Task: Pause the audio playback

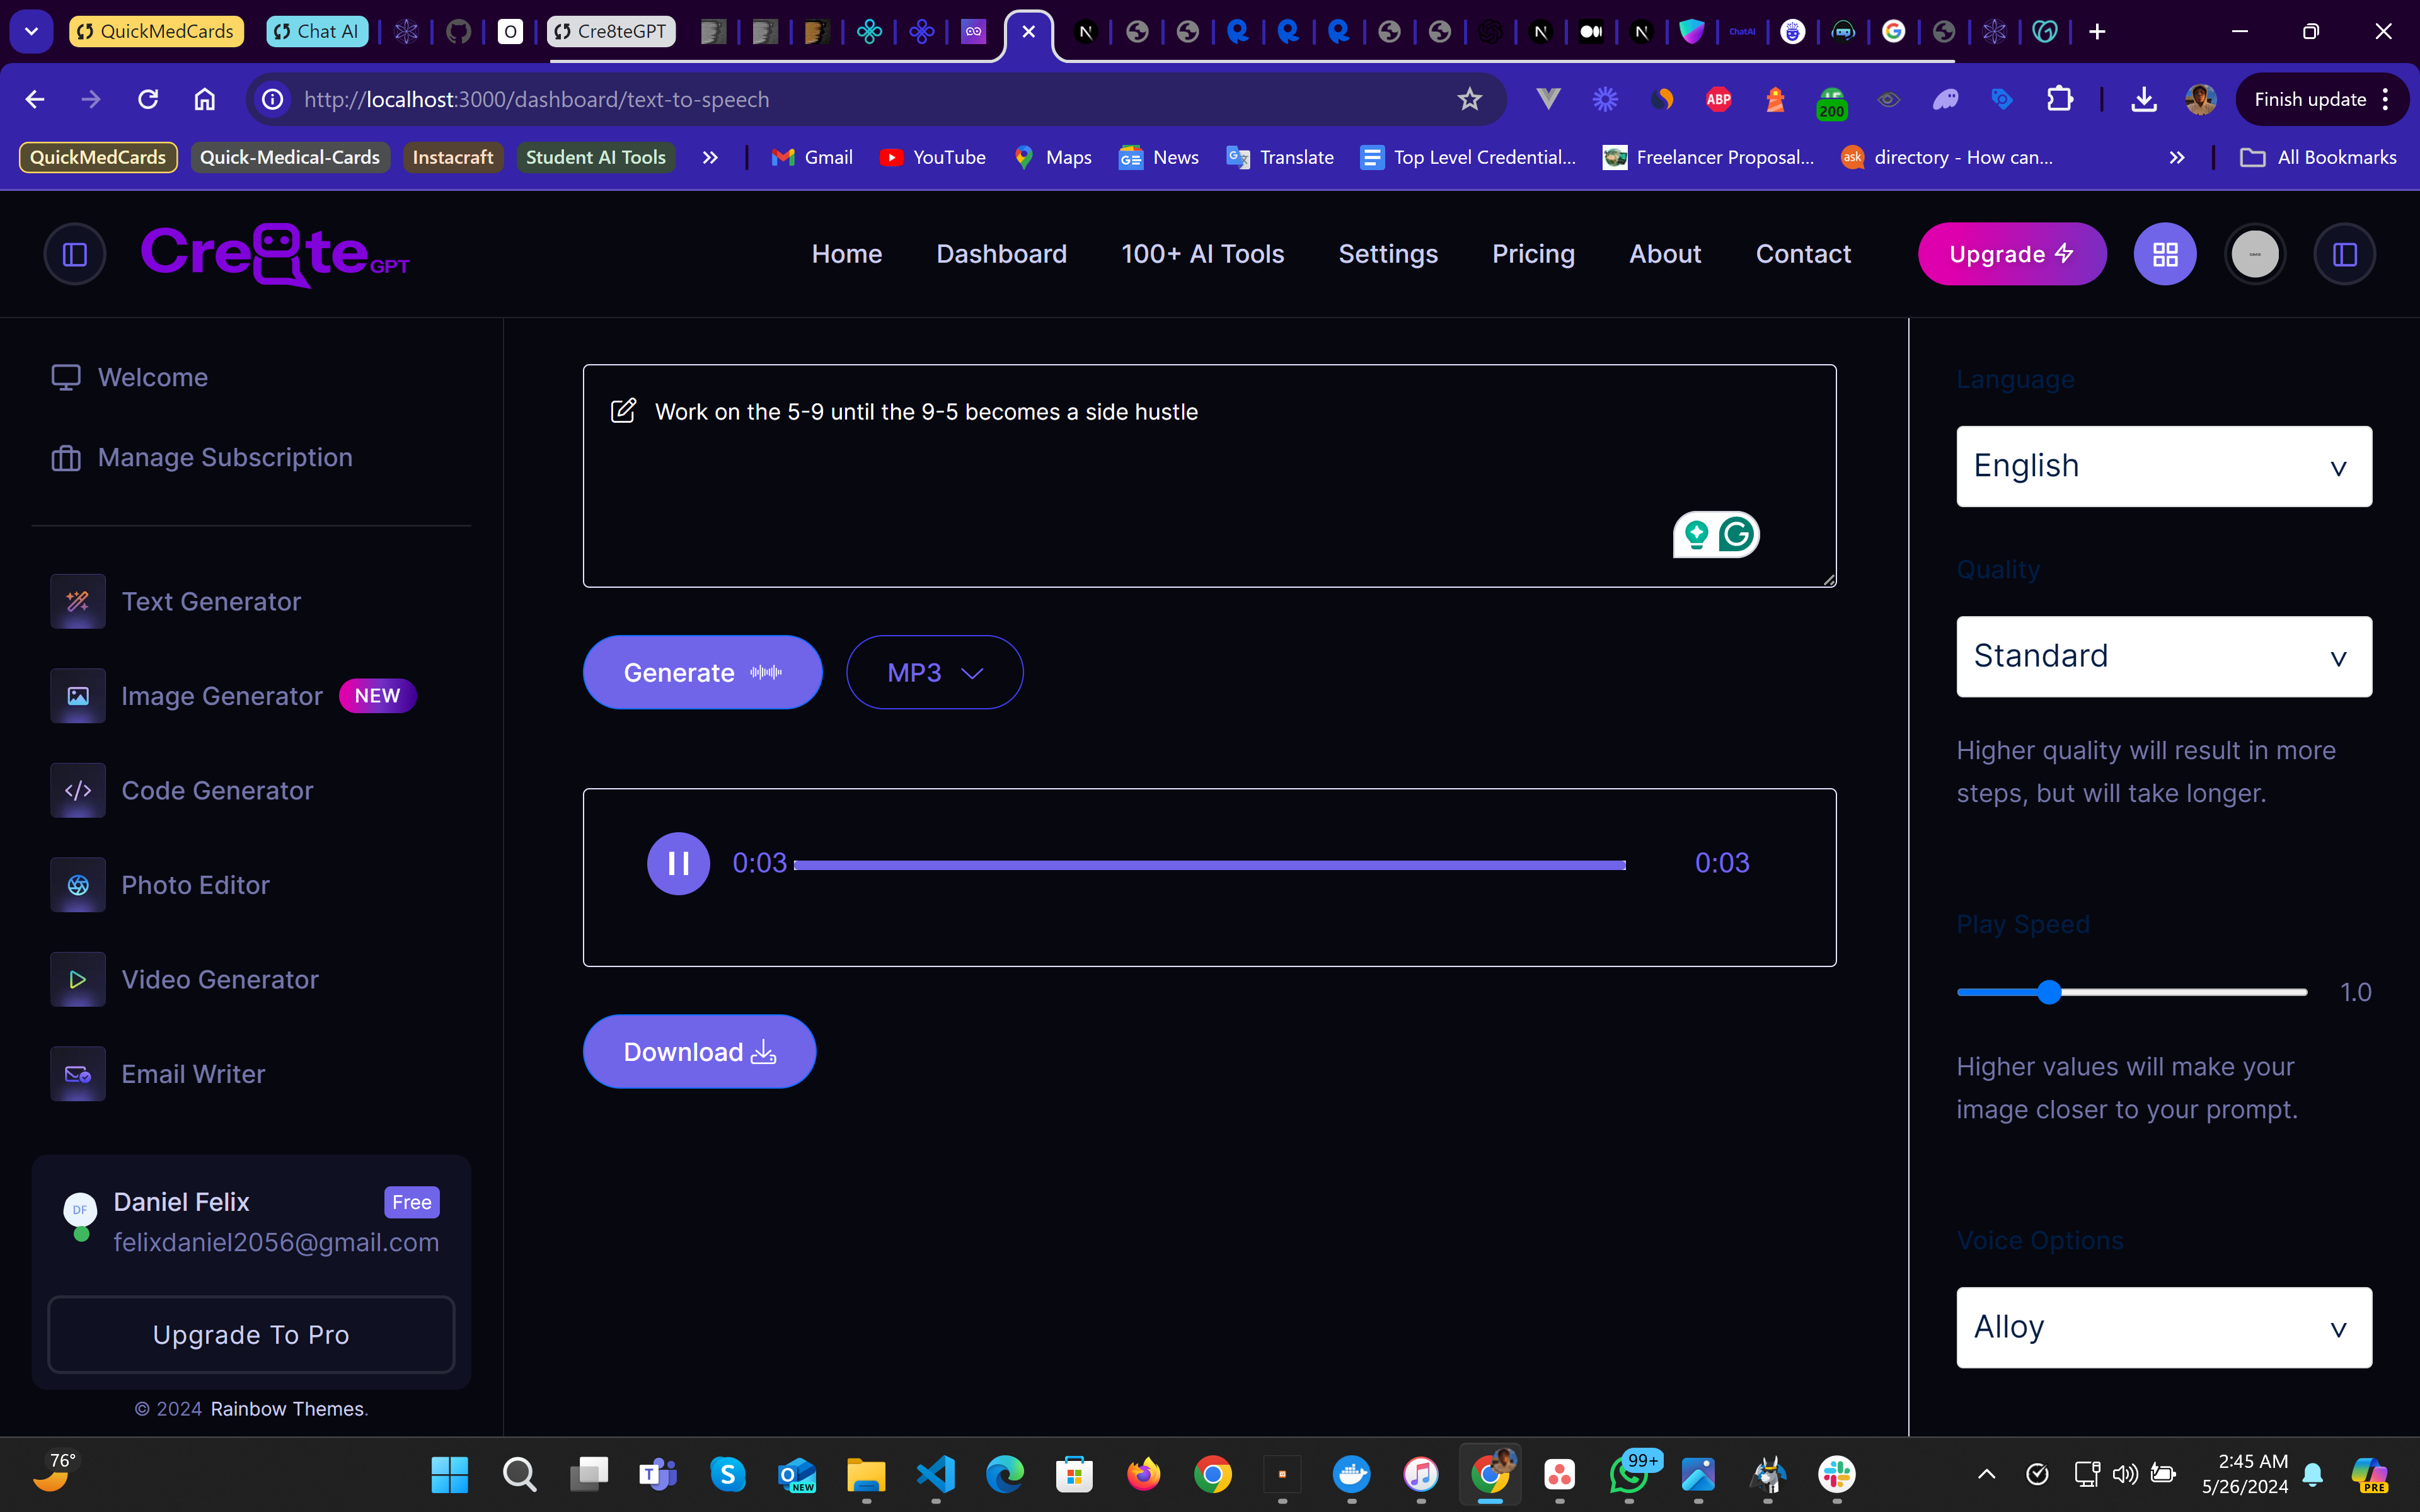Action: point(678,863)
